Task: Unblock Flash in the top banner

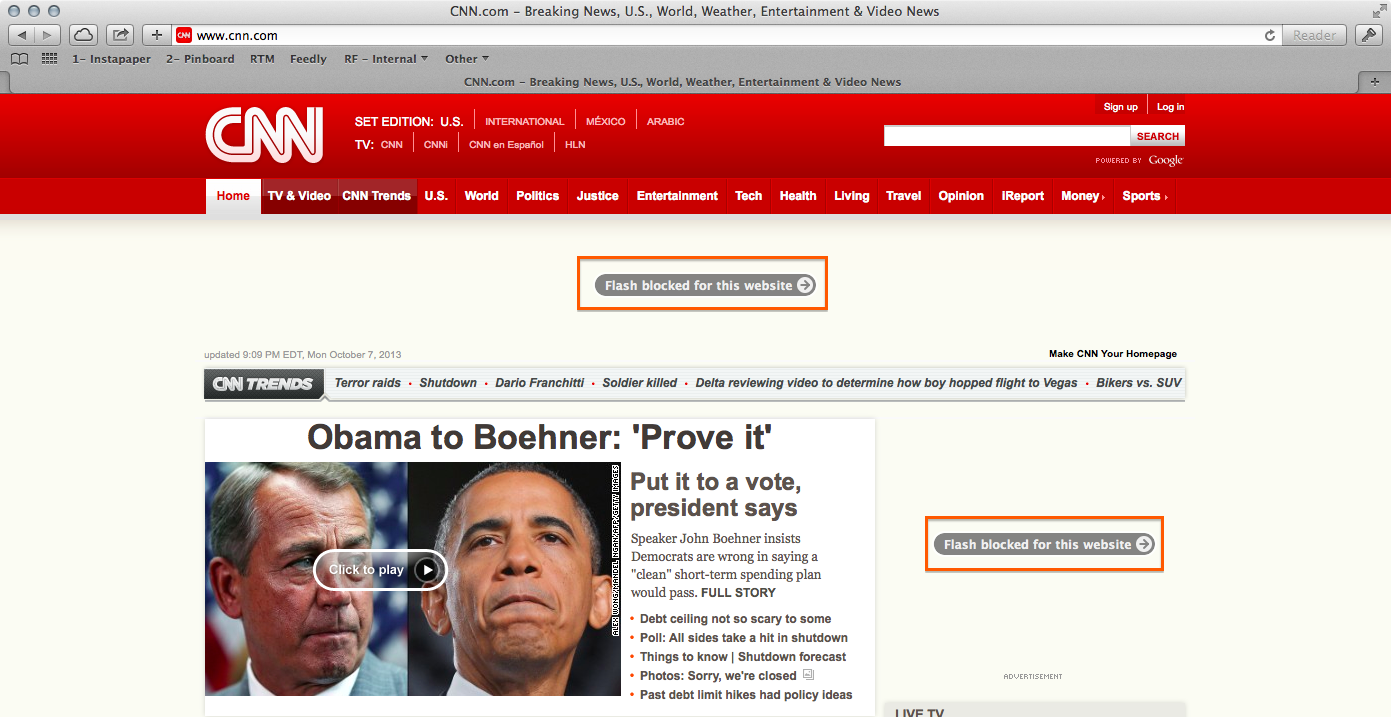Action: pyautogui.click(x=703, y=285)
